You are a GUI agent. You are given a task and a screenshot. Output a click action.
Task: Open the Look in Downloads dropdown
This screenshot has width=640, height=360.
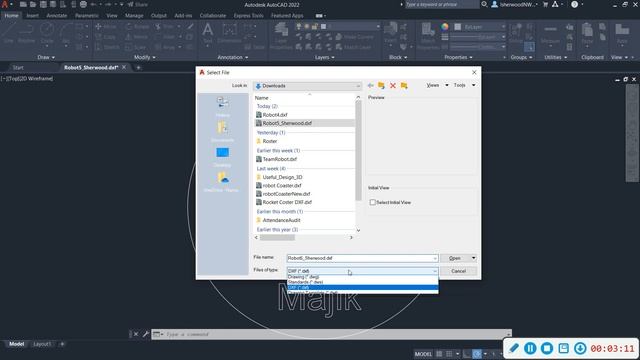307,86
